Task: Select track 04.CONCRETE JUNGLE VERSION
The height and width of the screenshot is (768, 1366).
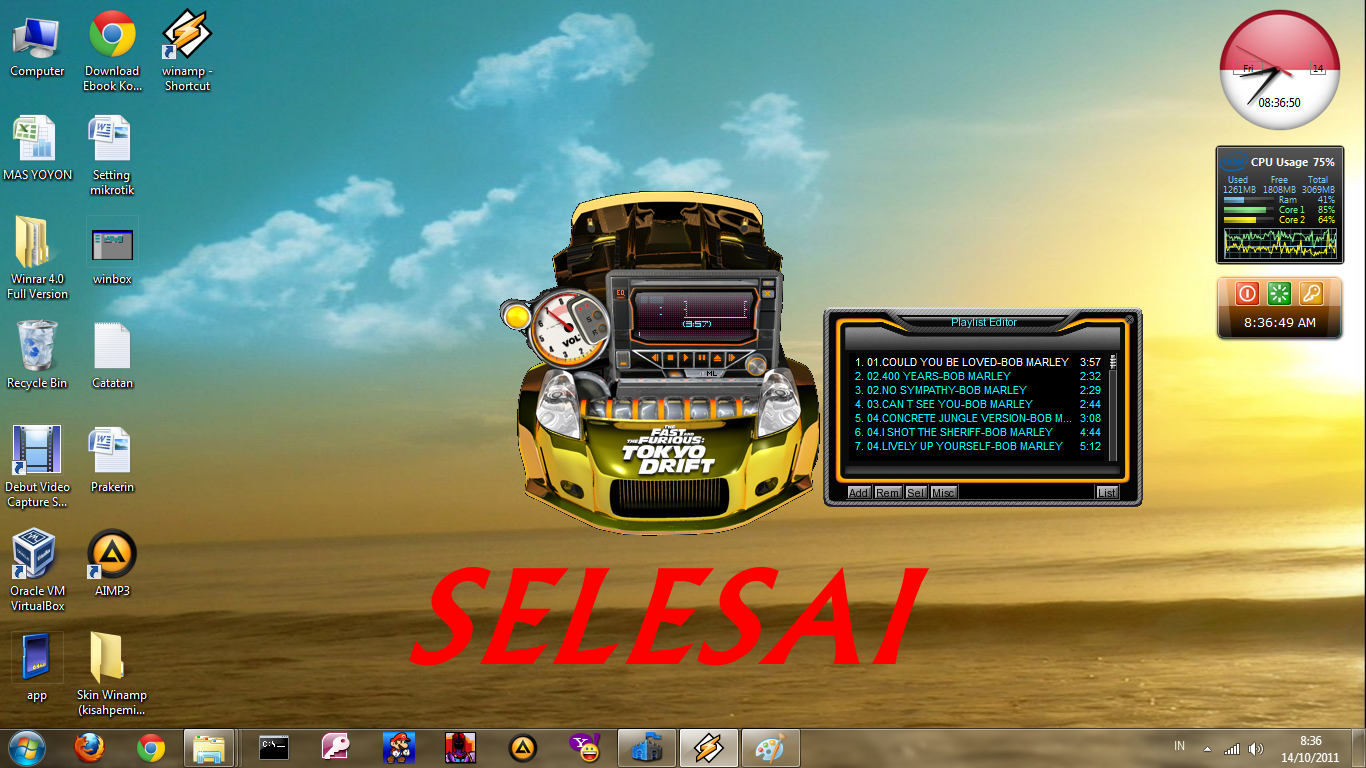Action: coord(978,418)
